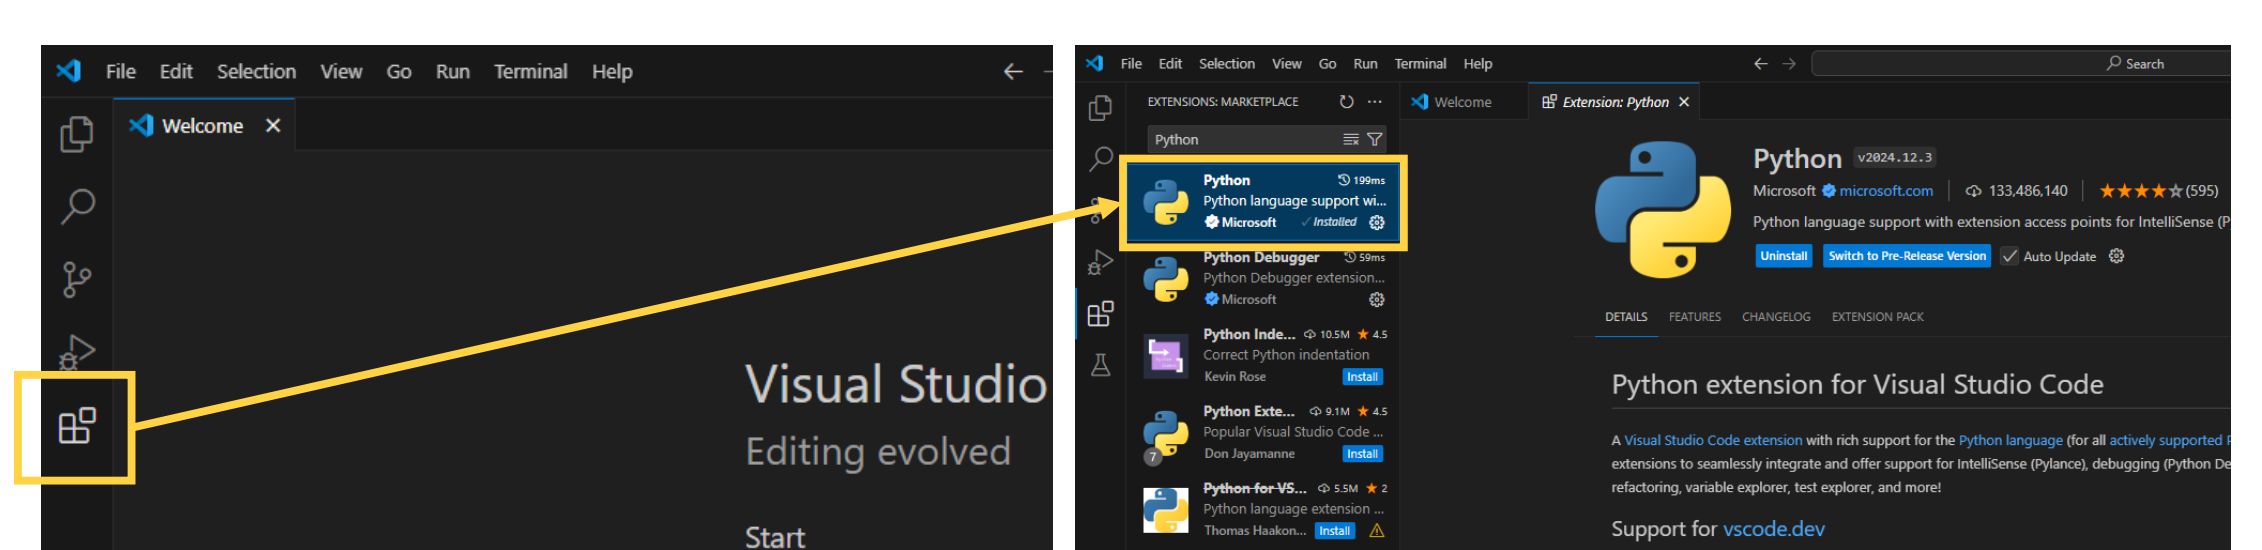Open the microsoft.com publisher link
The height and width of the screenshot is (550, 2262).
point(1886,190)
